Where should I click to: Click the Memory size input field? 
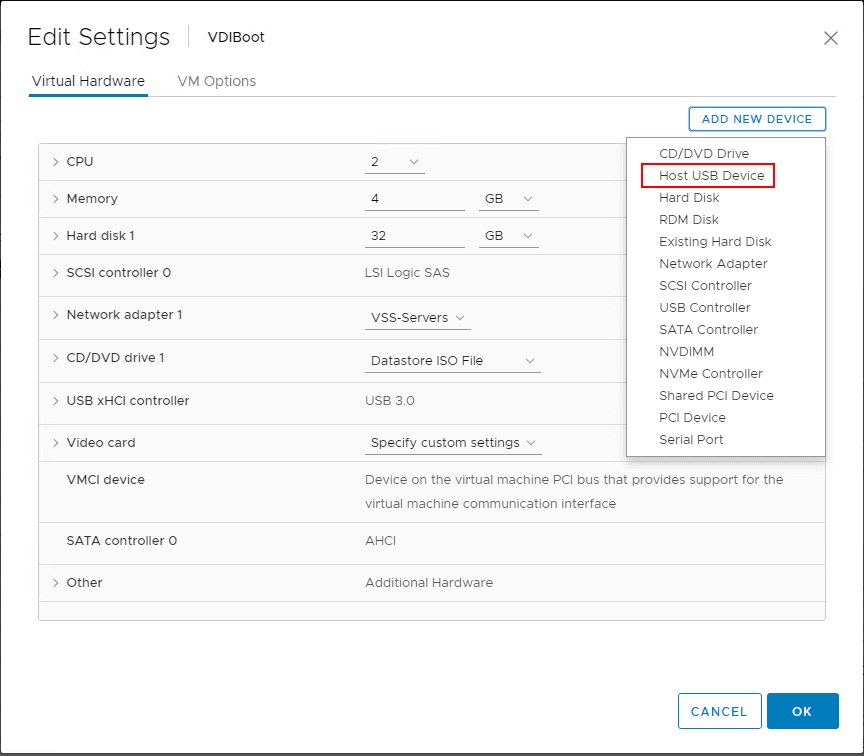point(414,199)
